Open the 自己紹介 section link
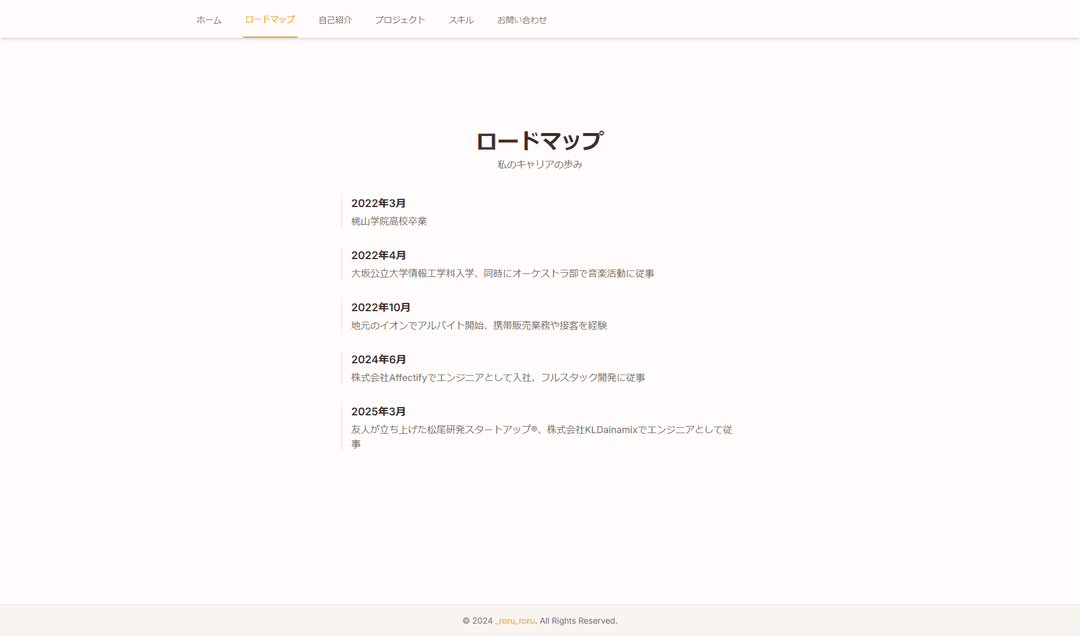This screenshot has height=636, width=1080. pos(335,20)
